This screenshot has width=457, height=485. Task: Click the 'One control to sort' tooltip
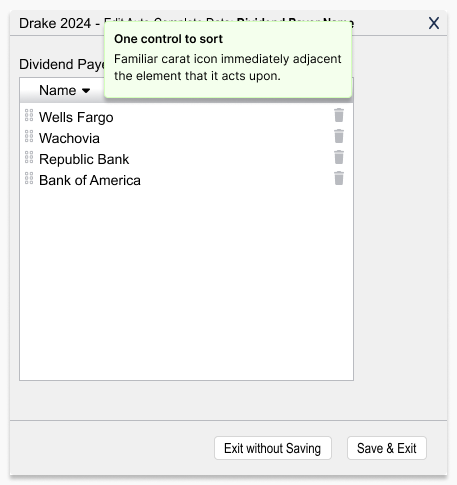[228, 60]
